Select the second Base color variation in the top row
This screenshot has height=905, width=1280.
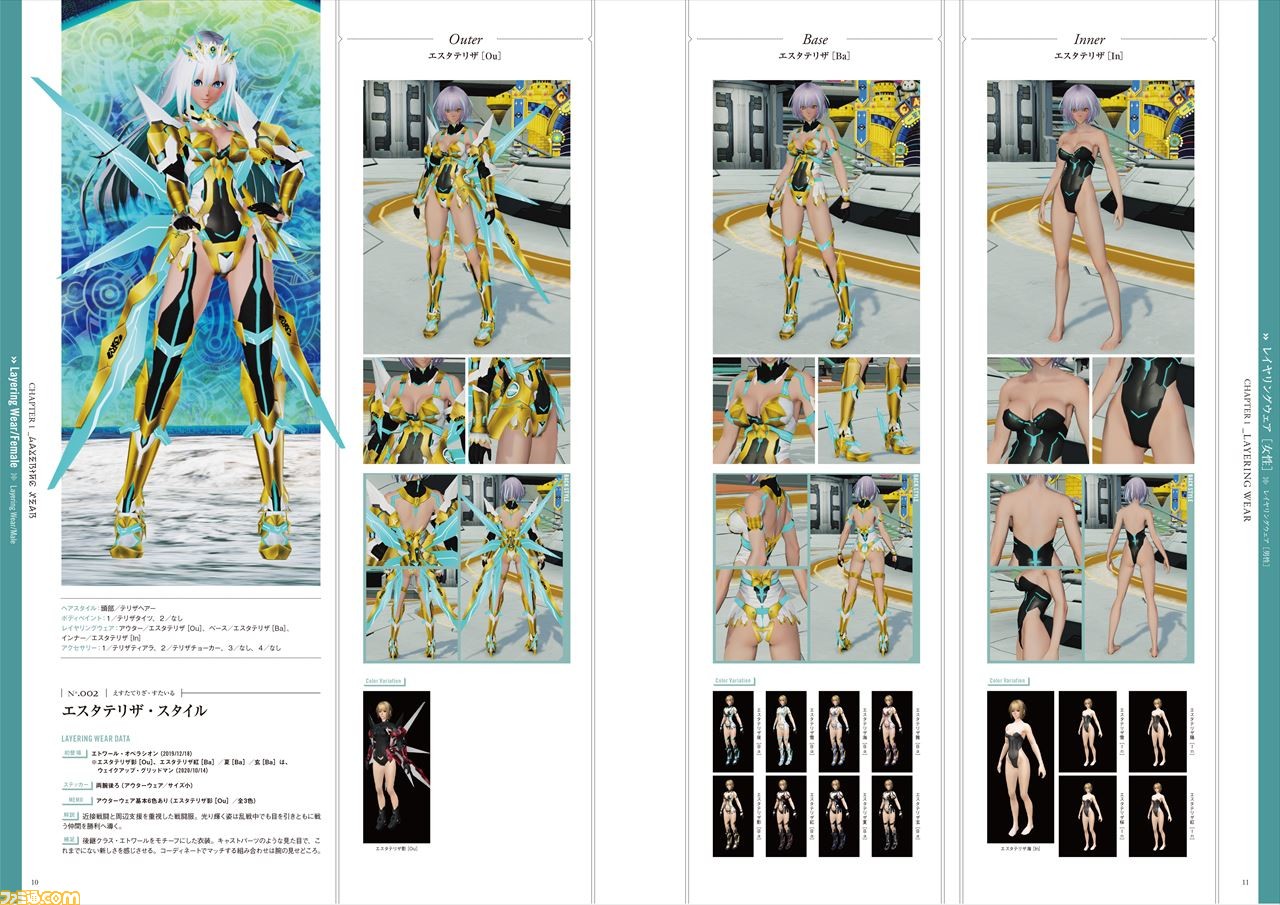point(786,731)
